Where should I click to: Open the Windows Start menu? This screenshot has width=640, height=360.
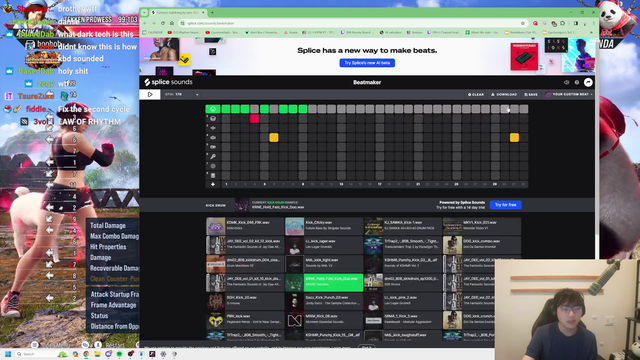click(7, 354)
